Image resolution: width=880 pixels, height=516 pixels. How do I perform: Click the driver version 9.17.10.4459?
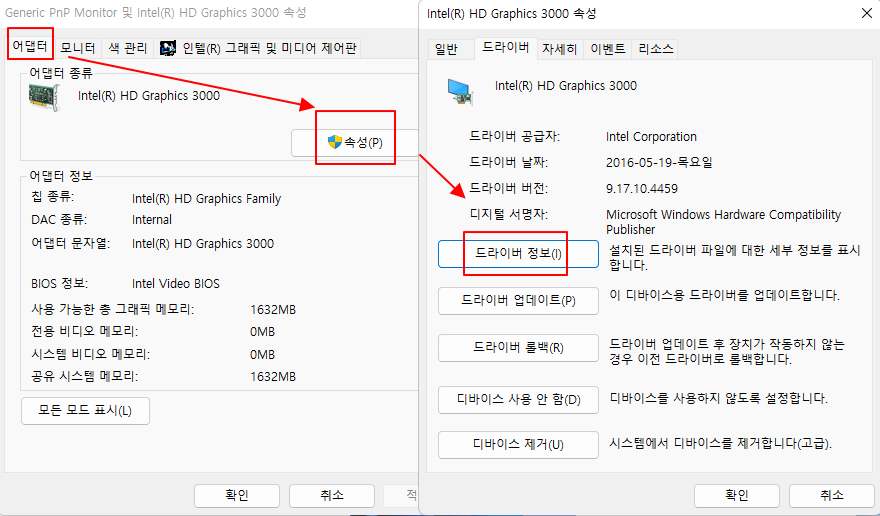coord(641,189)
